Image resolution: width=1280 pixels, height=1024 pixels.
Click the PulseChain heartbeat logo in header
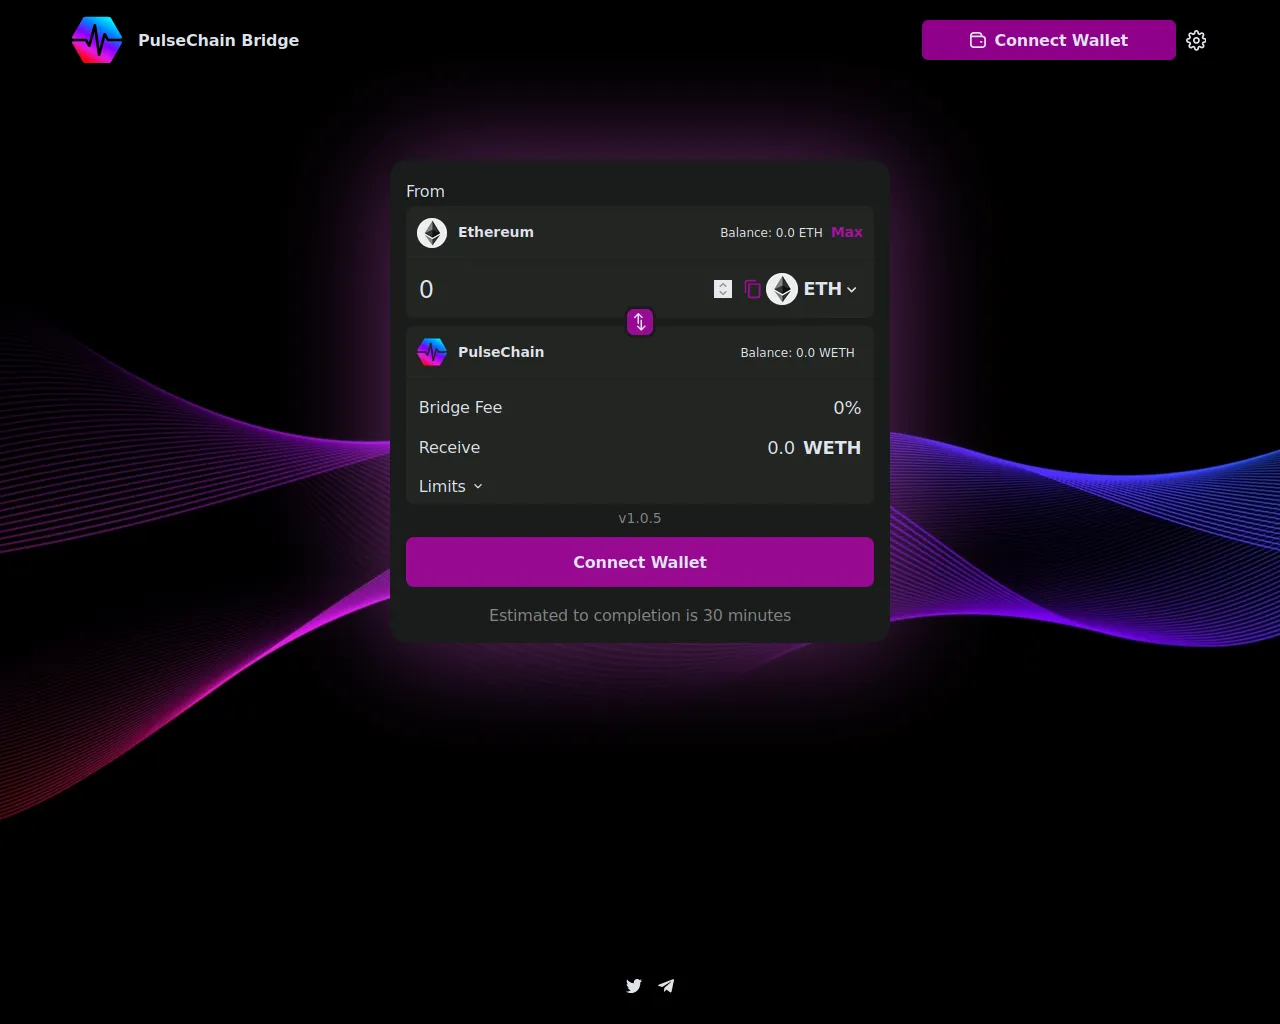tap(97, 40)
